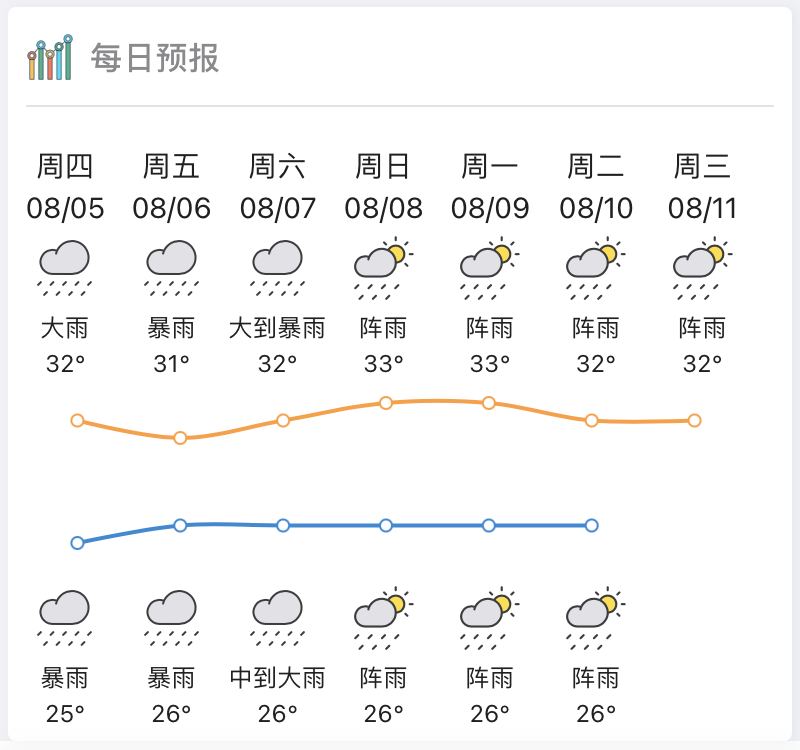Screen dimensions: 800x750
Task: Click the 25° point on the blue low-temperature line
Action: point(77,543)
